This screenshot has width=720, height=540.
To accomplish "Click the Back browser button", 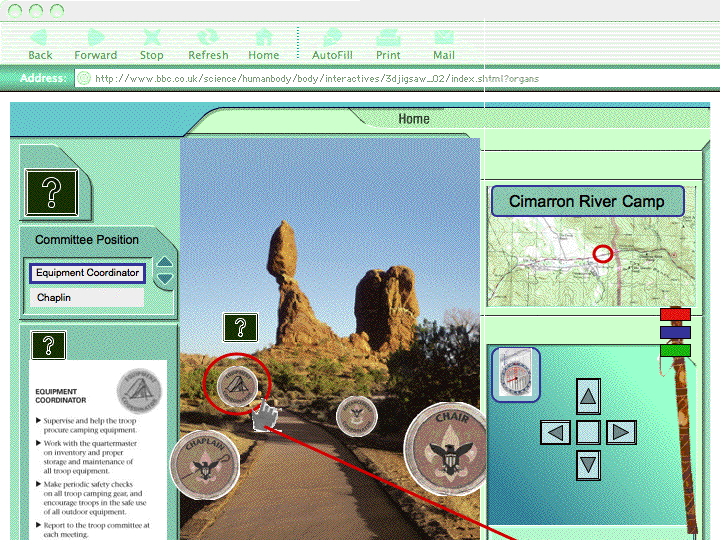I will click(40, 44).
